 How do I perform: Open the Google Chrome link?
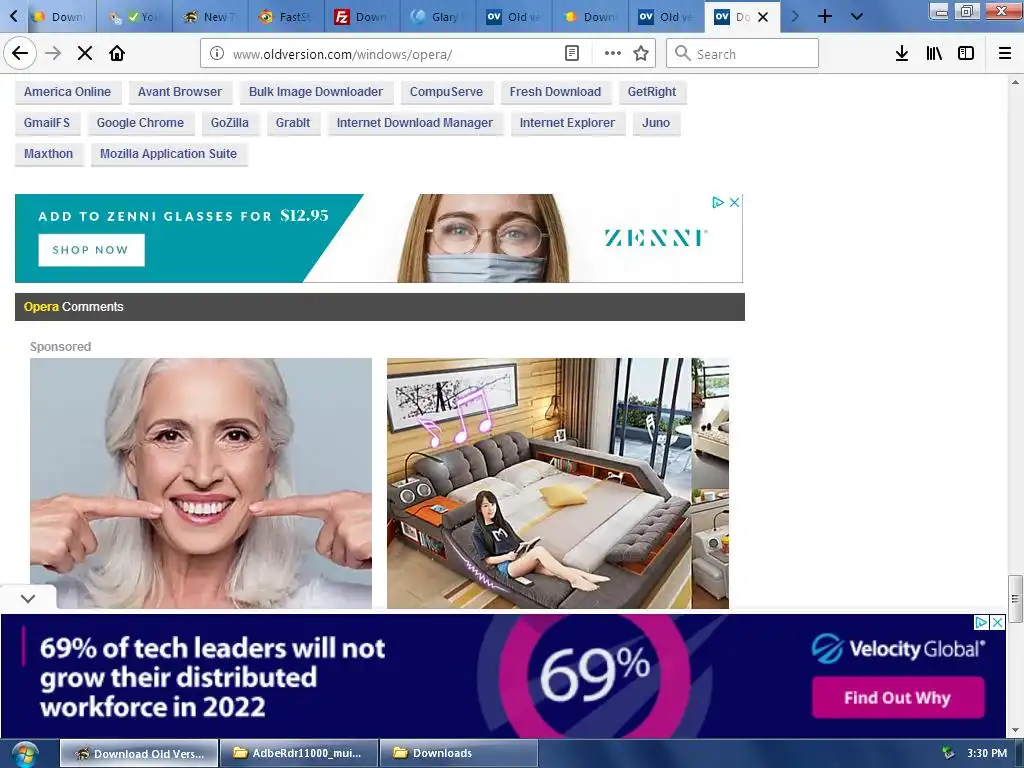(x=140, y=123)
